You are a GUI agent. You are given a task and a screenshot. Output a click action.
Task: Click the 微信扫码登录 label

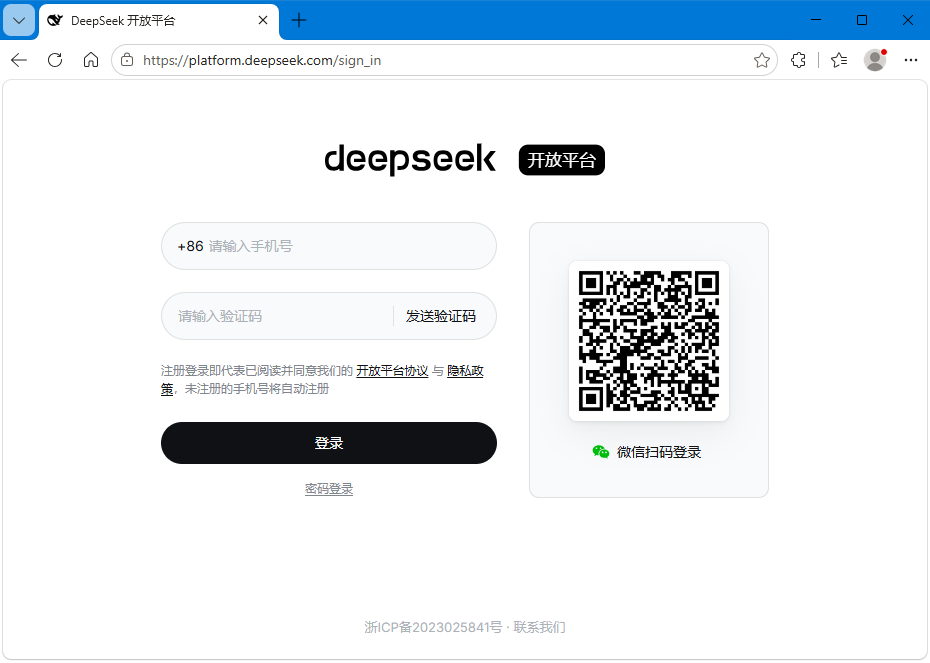[x=659, y=452]
